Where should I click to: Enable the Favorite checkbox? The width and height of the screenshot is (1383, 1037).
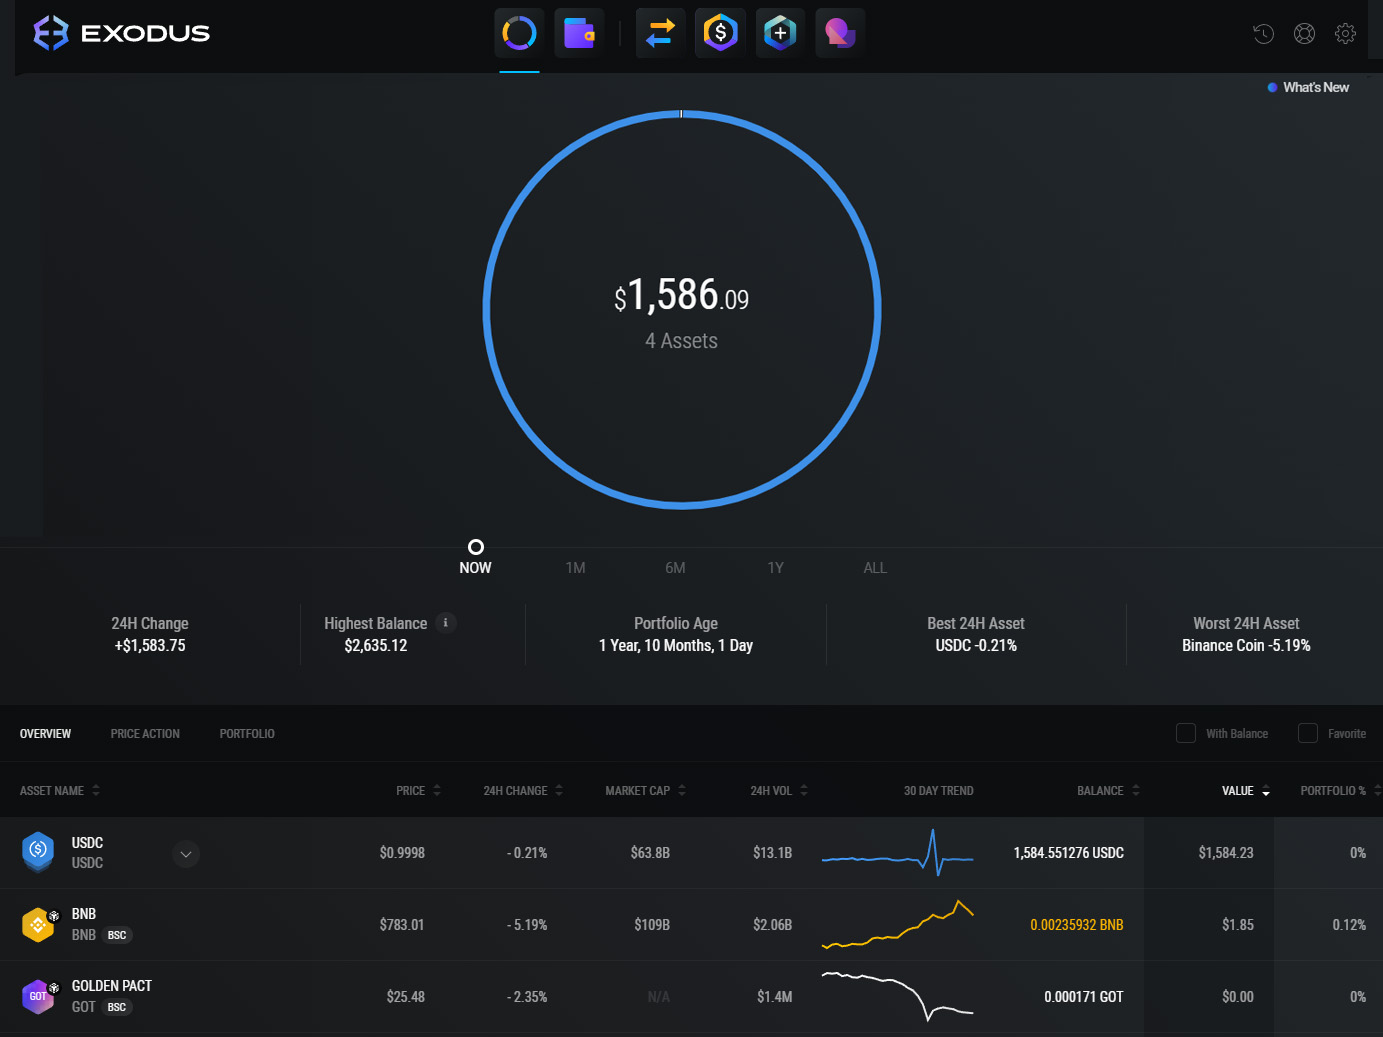point(1308,733)
